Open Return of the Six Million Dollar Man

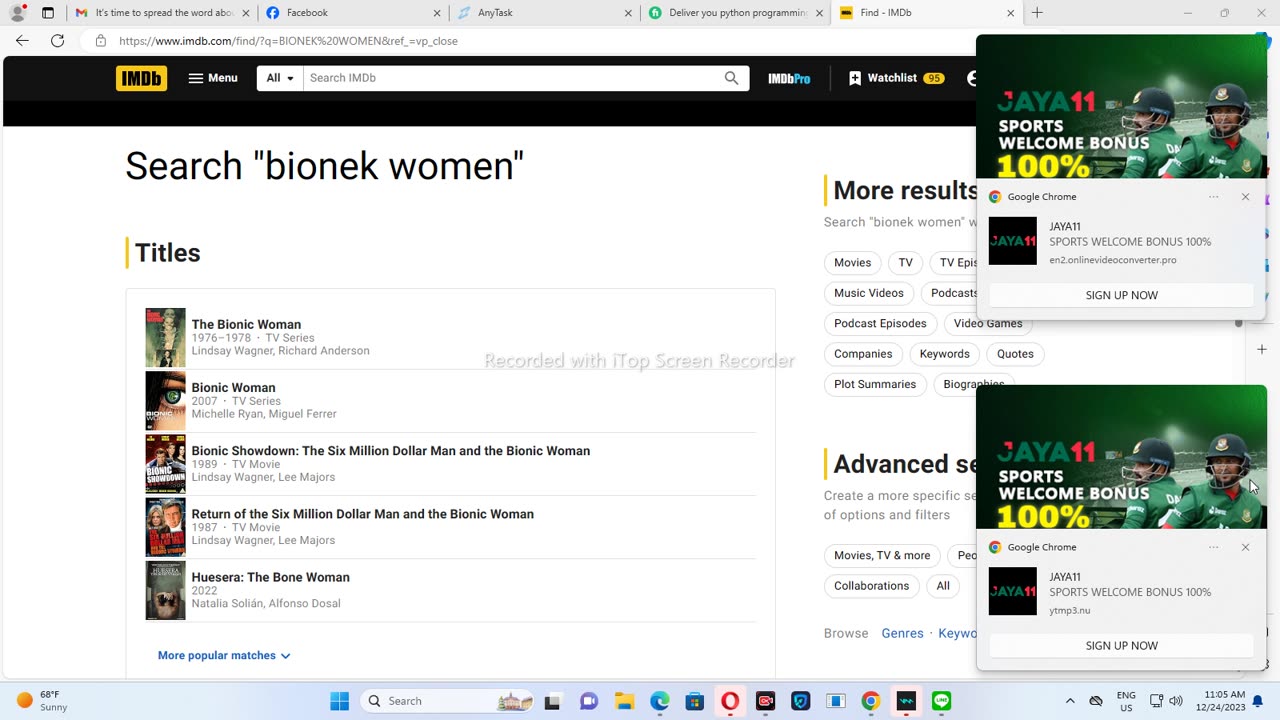pos(363,514)
